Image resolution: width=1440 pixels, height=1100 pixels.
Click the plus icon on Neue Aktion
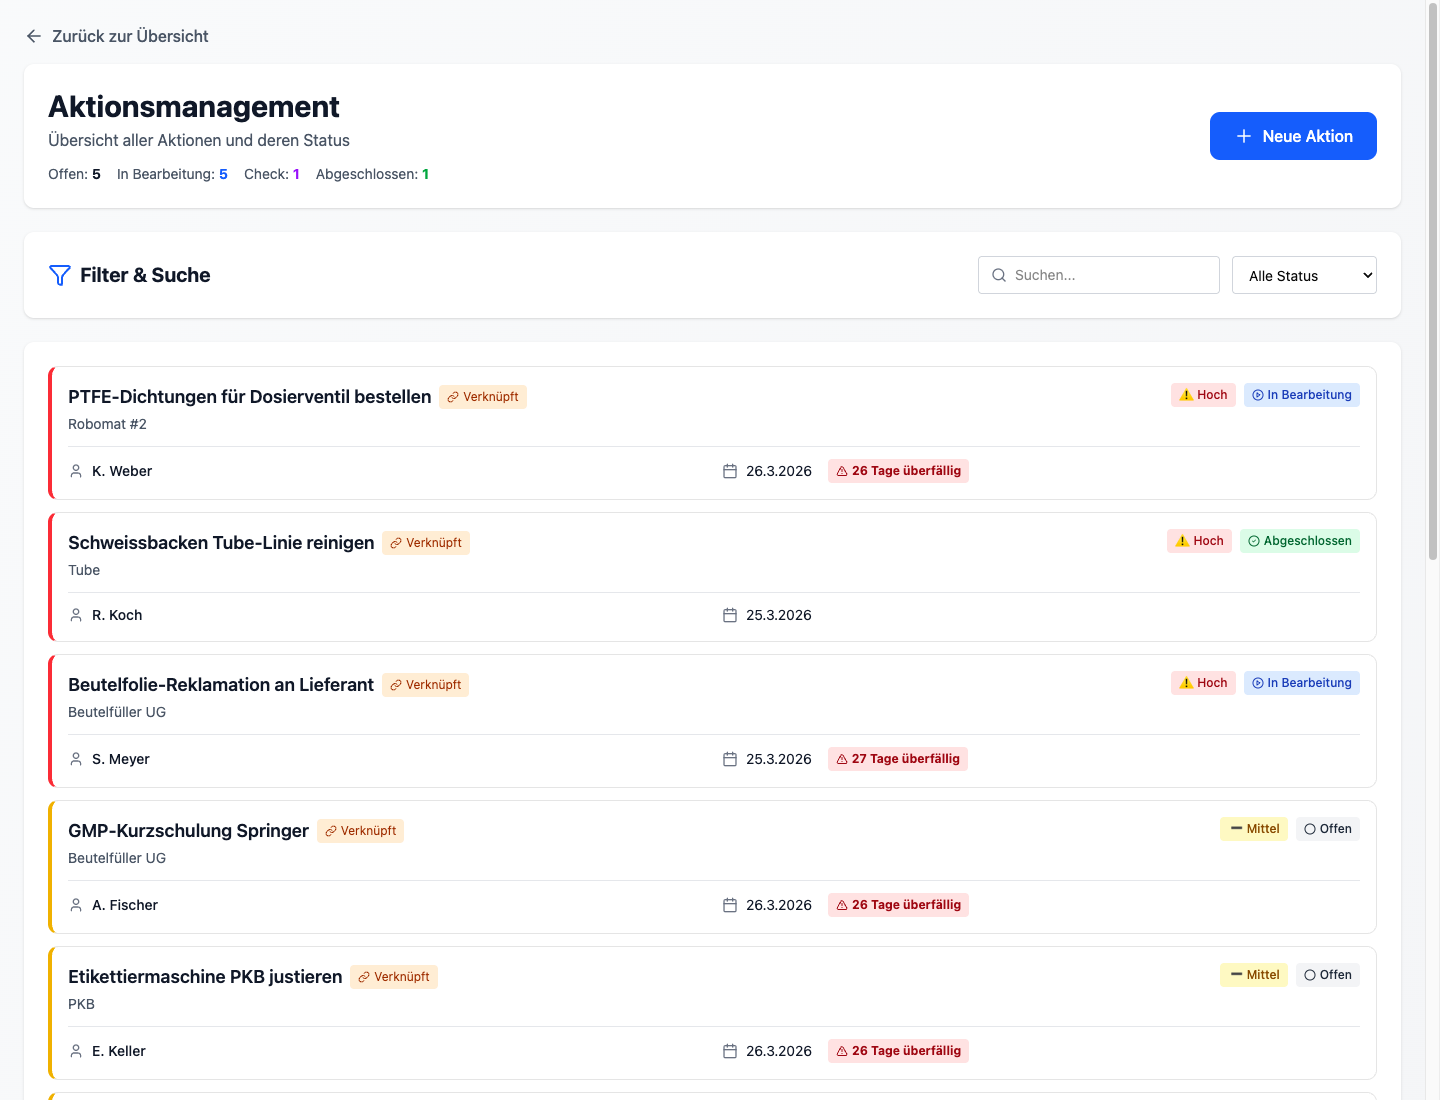tap(1244, 136)
